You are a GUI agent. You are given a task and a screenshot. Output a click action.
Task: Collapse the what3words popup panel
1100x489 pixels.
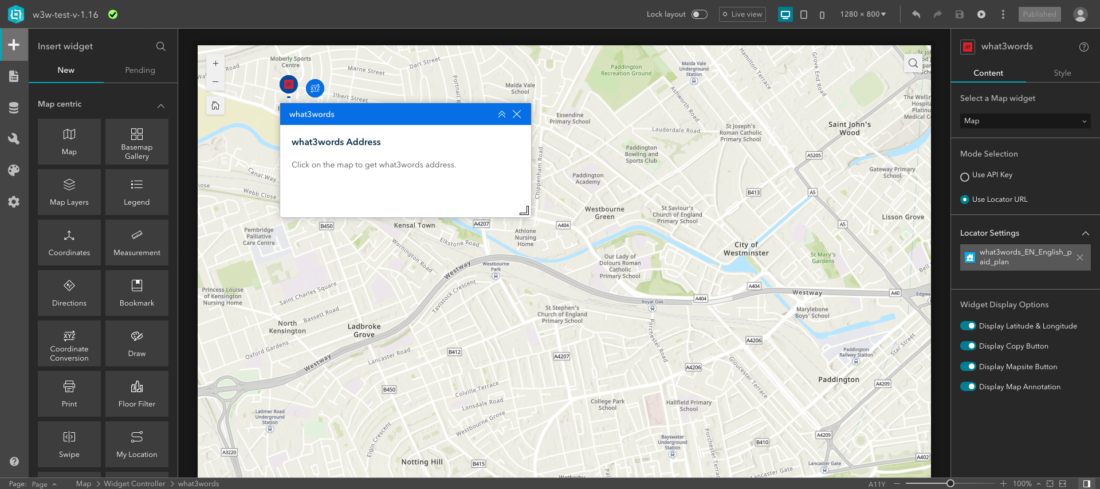pyautogui.click(x=502, y=114)
